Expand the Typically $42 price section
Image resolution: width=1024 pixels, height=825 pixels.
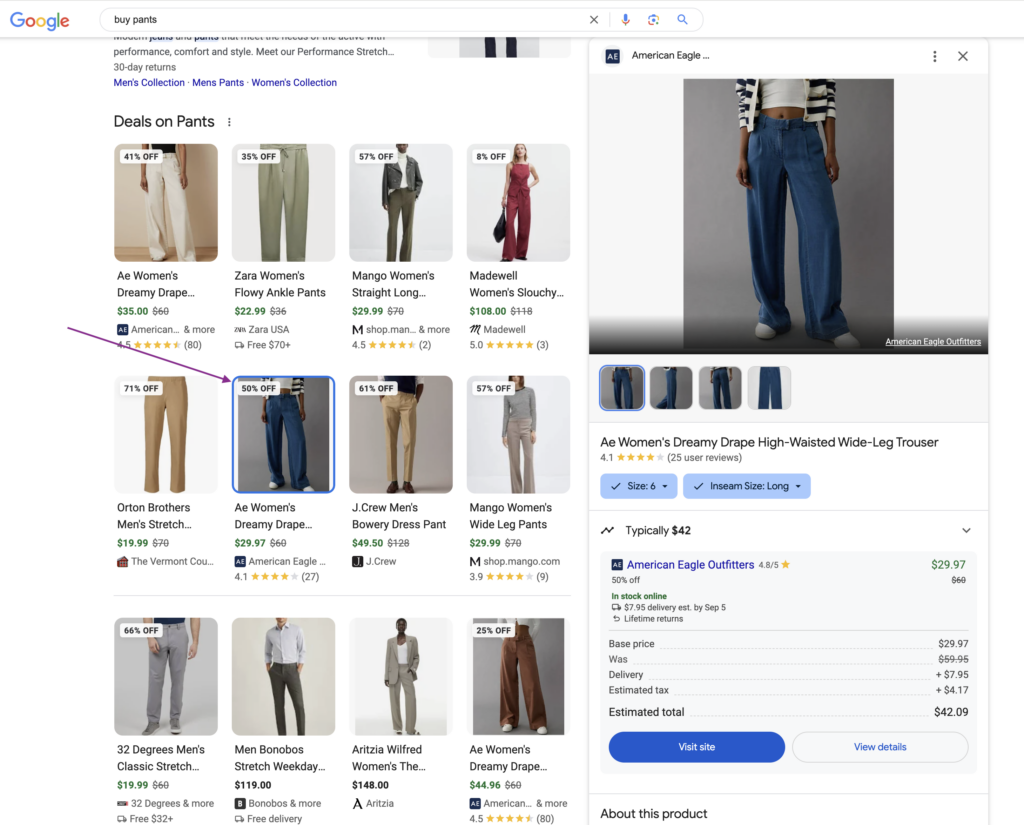pos(966,530)
